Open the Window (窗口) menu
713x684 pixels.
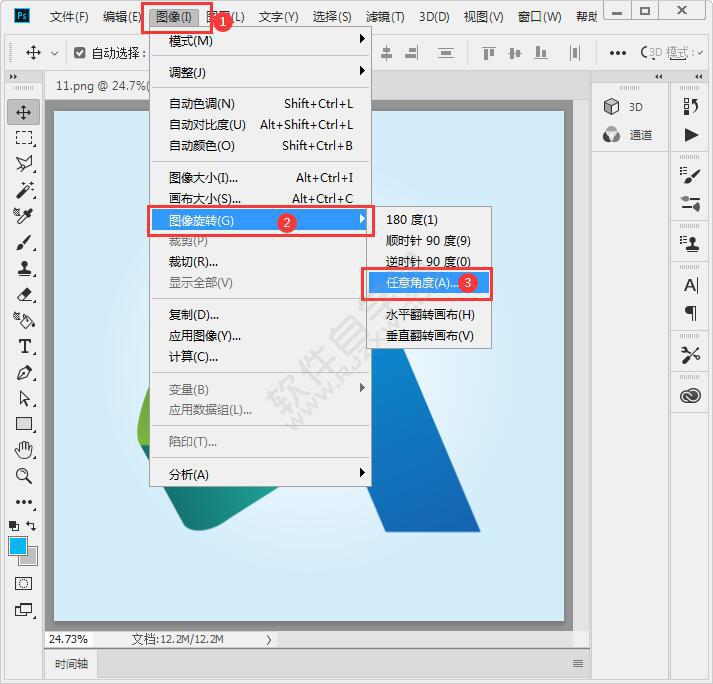[540, 17]
